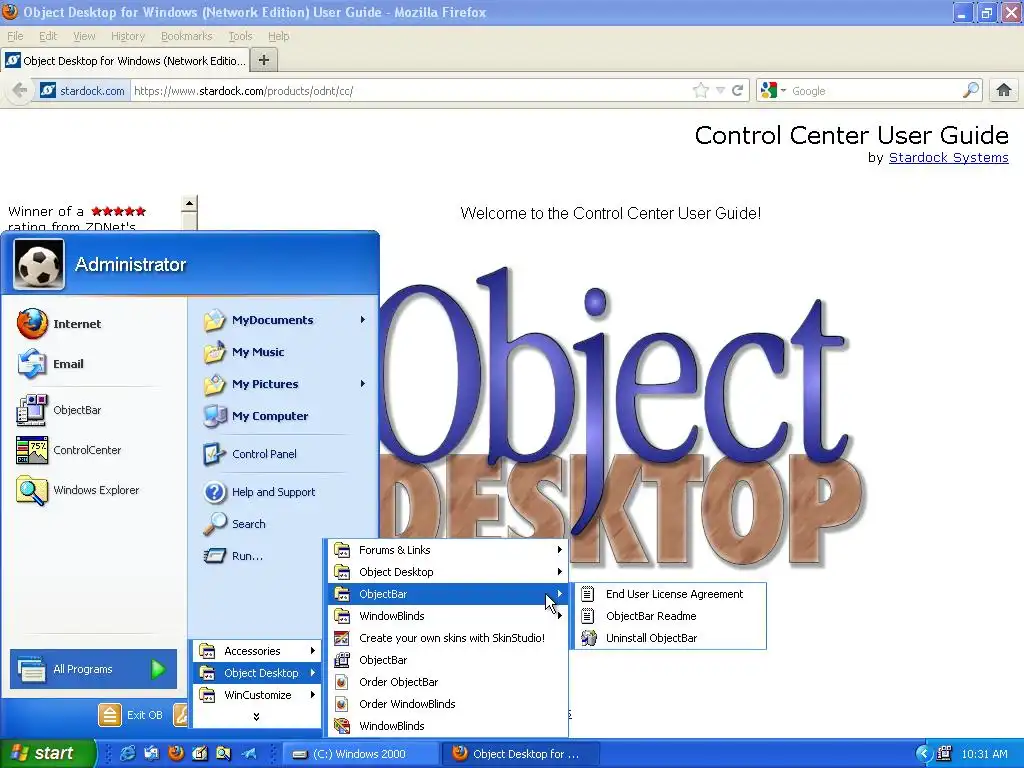The image size is (1024, 768).
Task: Expand hidden system tray icons
Action: (x=923, y=754)
